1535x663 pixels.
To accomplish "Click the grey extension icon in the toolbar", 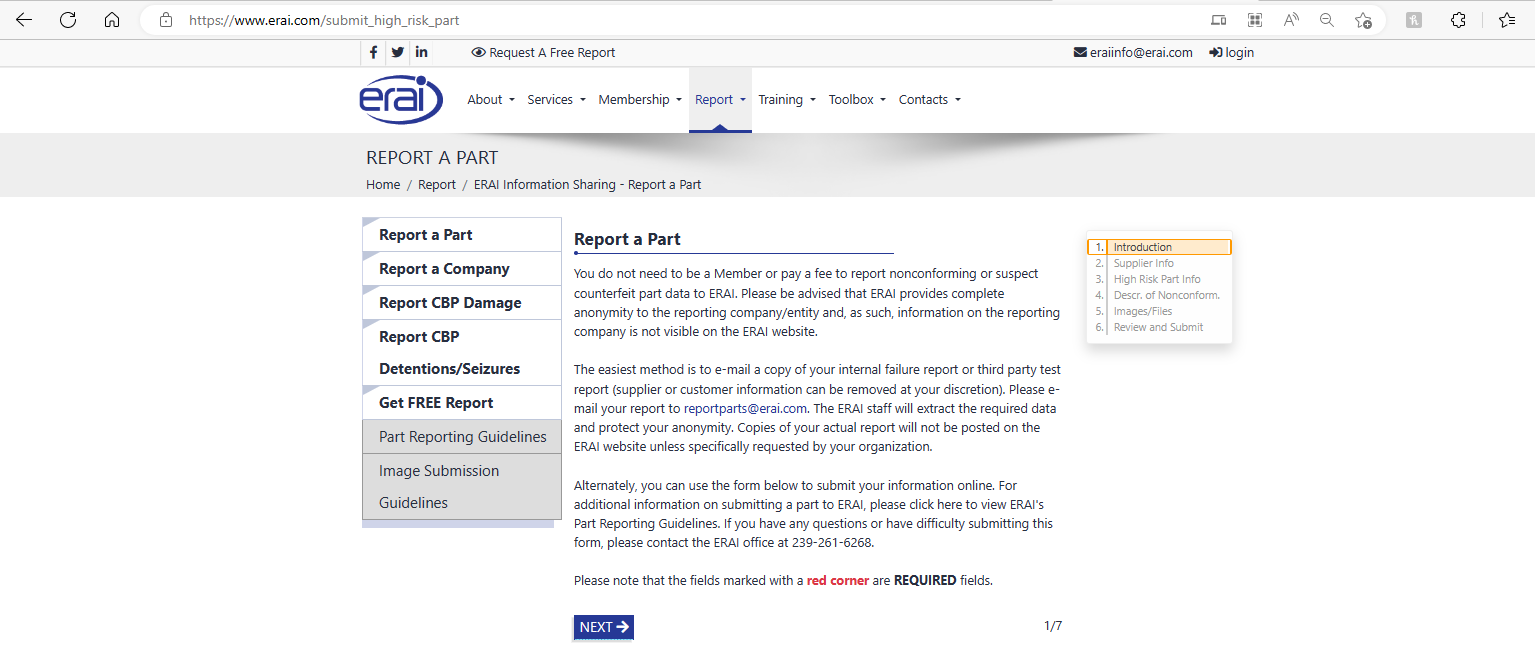I will click(1413, 20).
